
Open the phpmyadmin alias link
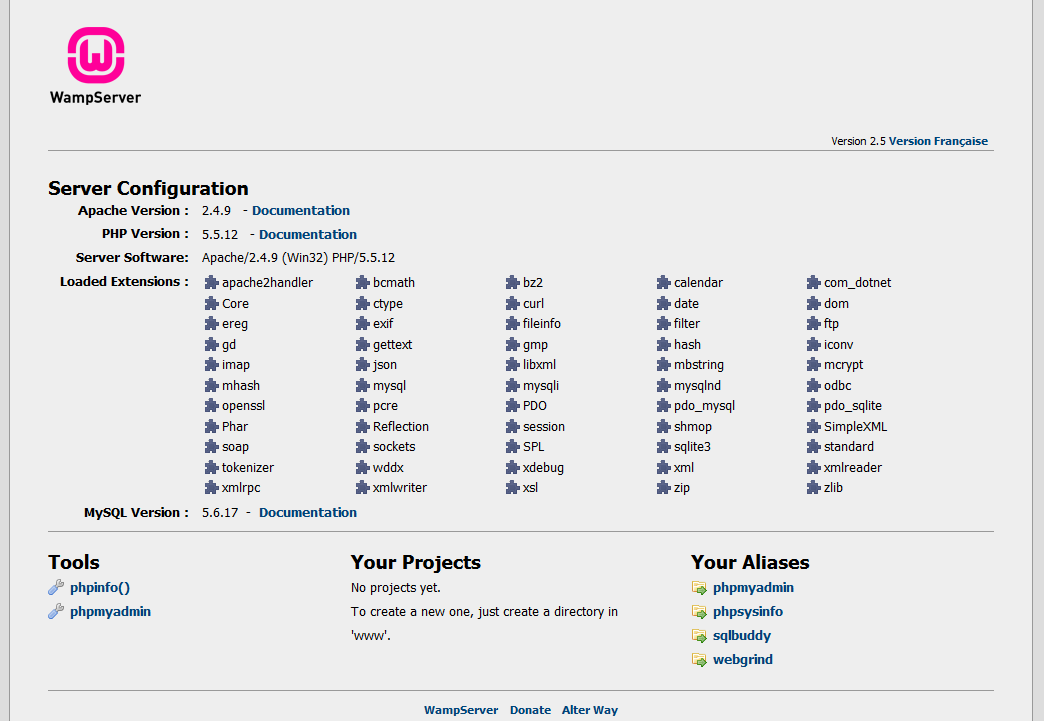pos(753,588)
